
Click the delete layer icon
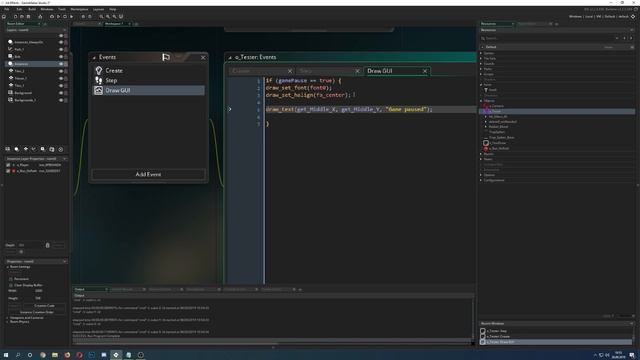61,149
